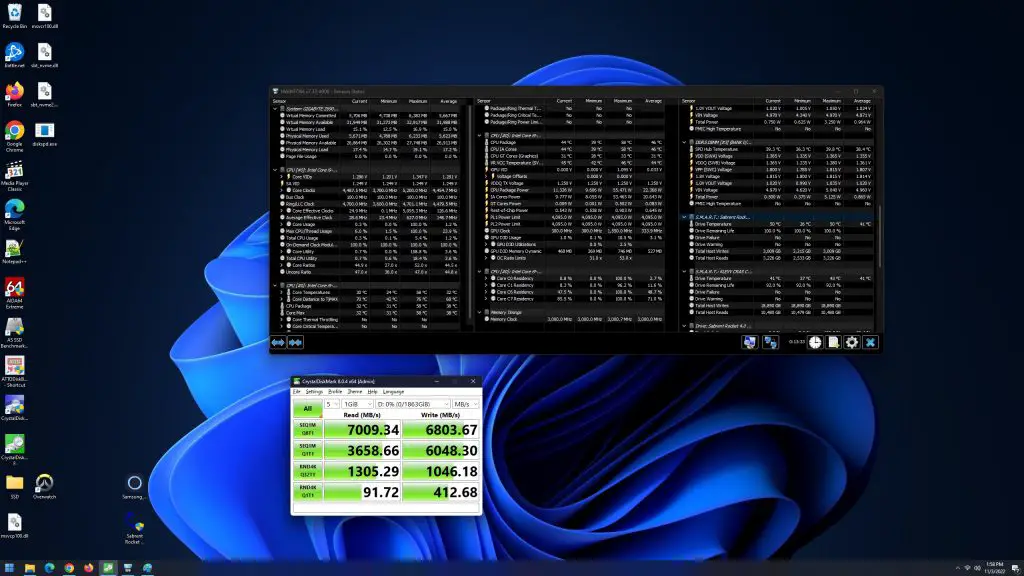This screenshot has width=1024, height=576.
Task: Open the AIDA64 Extreme desktop shortcut
Action: (14, 293)
